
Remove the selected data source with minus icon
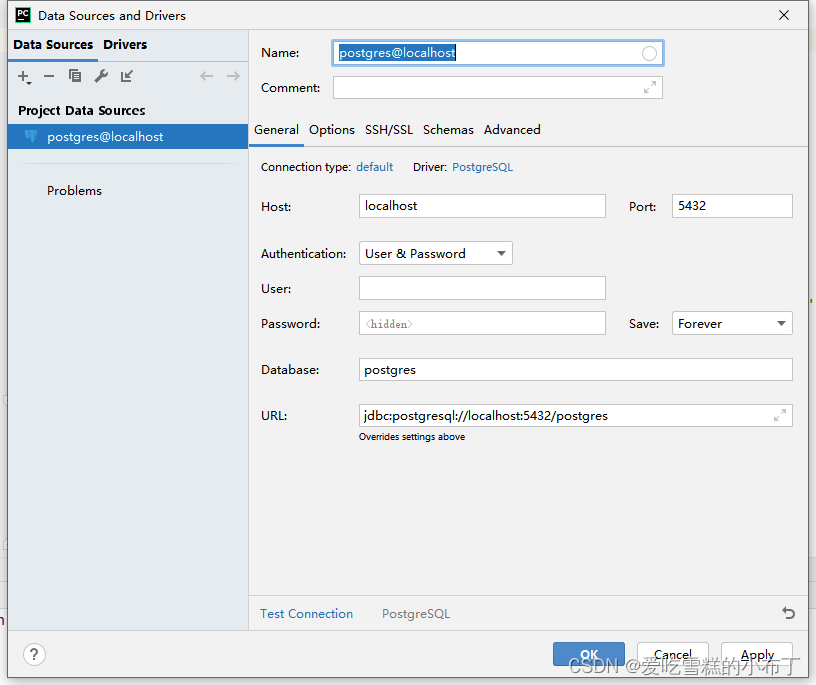49,76
